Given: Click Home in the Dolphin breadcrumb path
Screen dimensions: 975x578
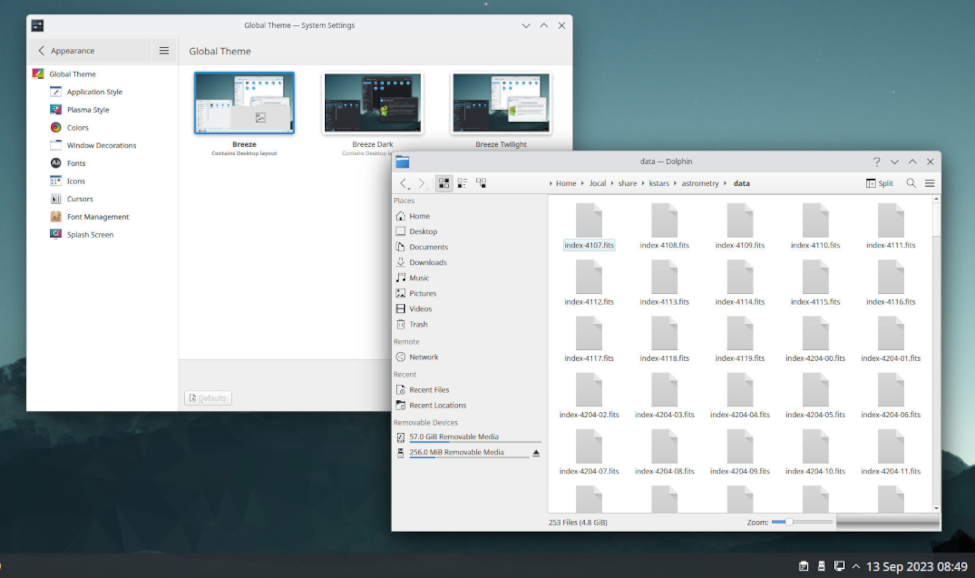Looking at the screenshot, I should [x=566, y=183].
